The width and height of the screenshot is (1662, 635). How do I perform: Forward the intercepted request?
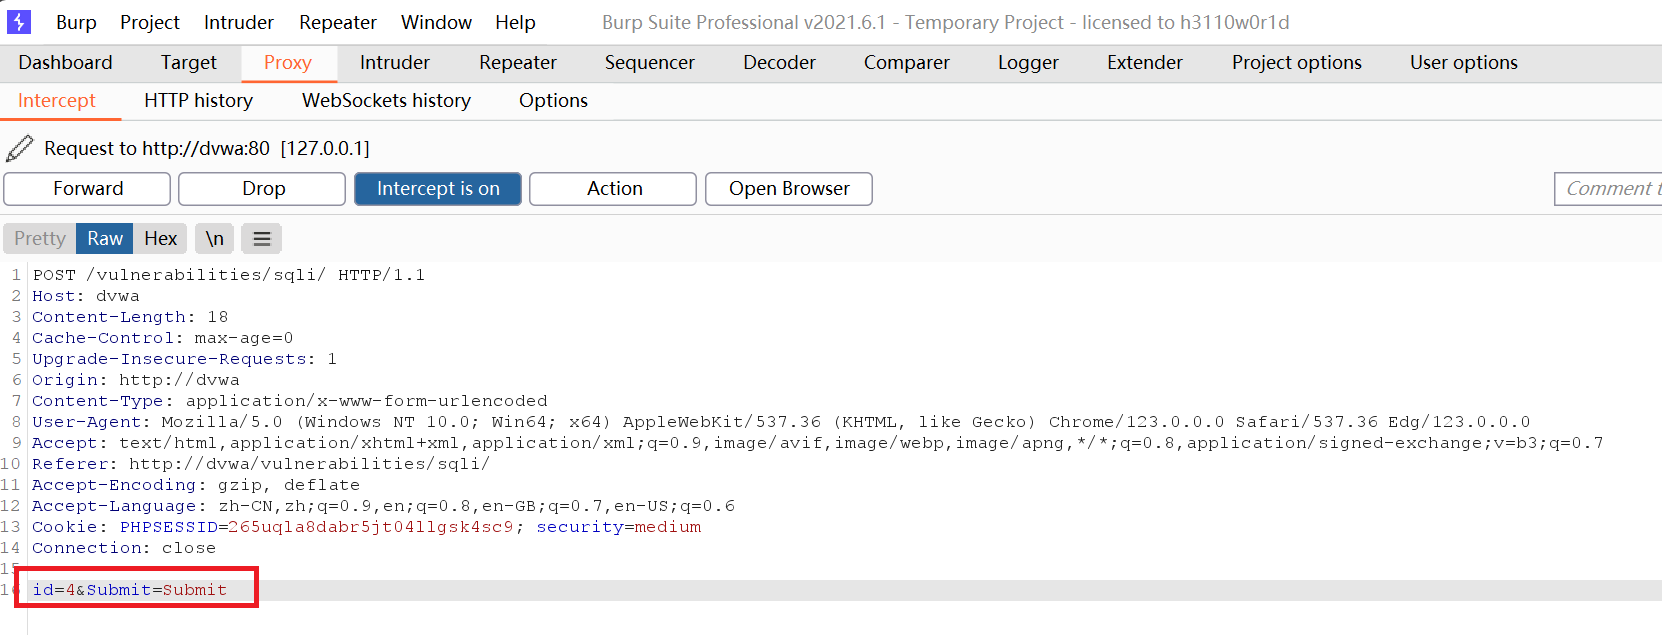88,189
